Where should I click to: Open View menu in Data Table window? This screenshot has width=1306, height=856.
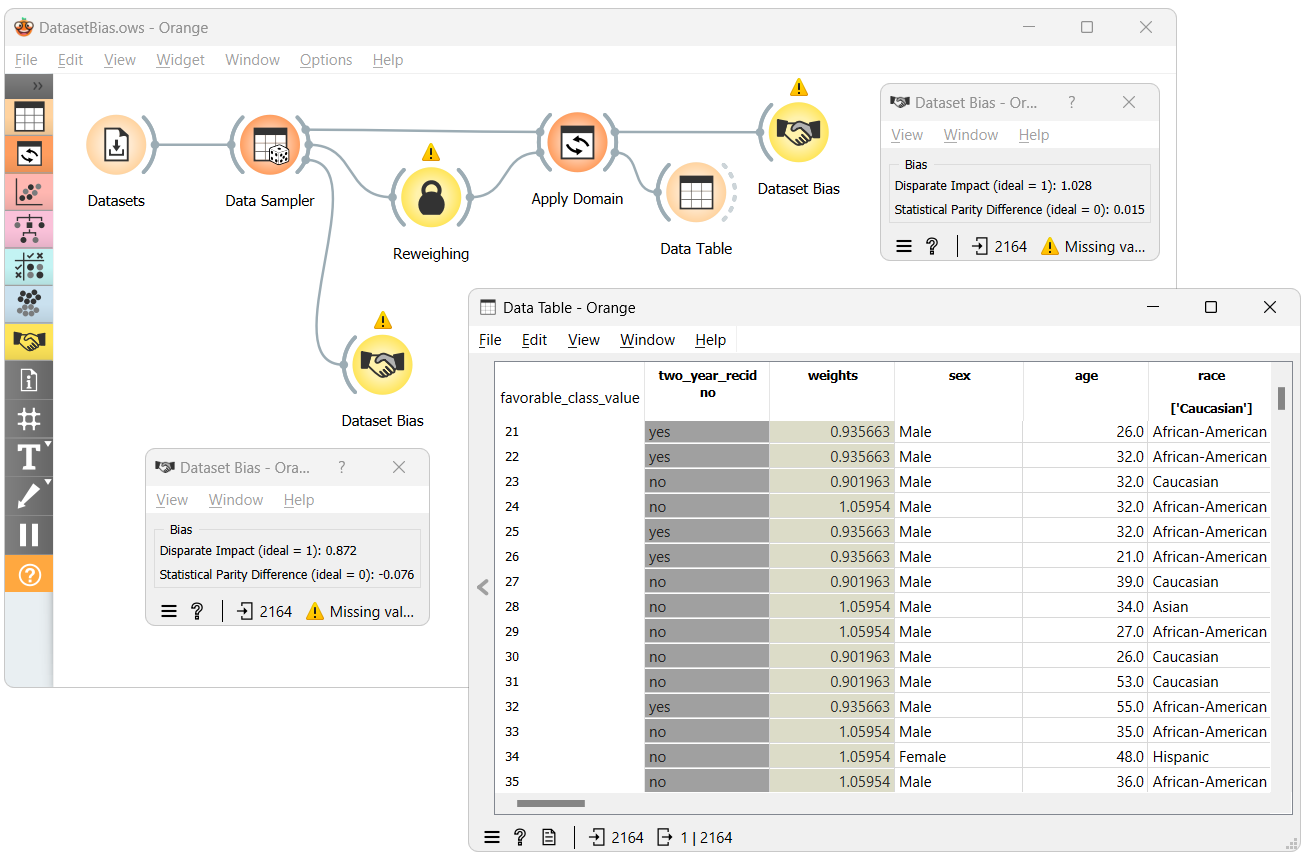coord(584,340)
